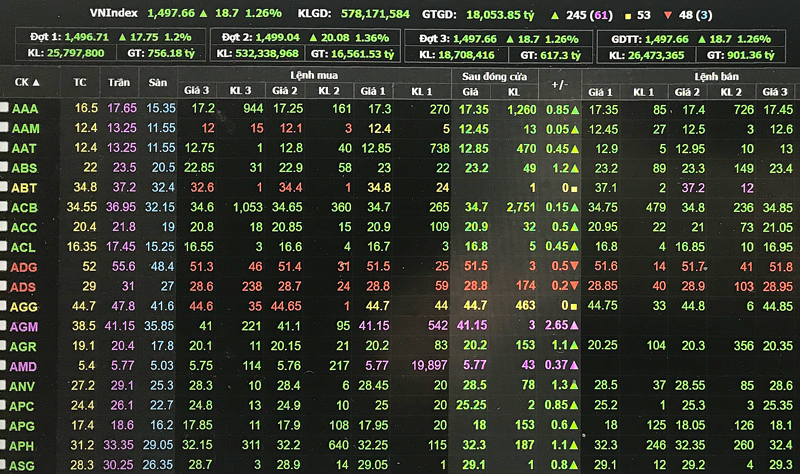The width and height of the screenshot is (800, 474).
Task: Click the green up triangle beside VNIndex 1,497.66
Action: click(204, 13)
